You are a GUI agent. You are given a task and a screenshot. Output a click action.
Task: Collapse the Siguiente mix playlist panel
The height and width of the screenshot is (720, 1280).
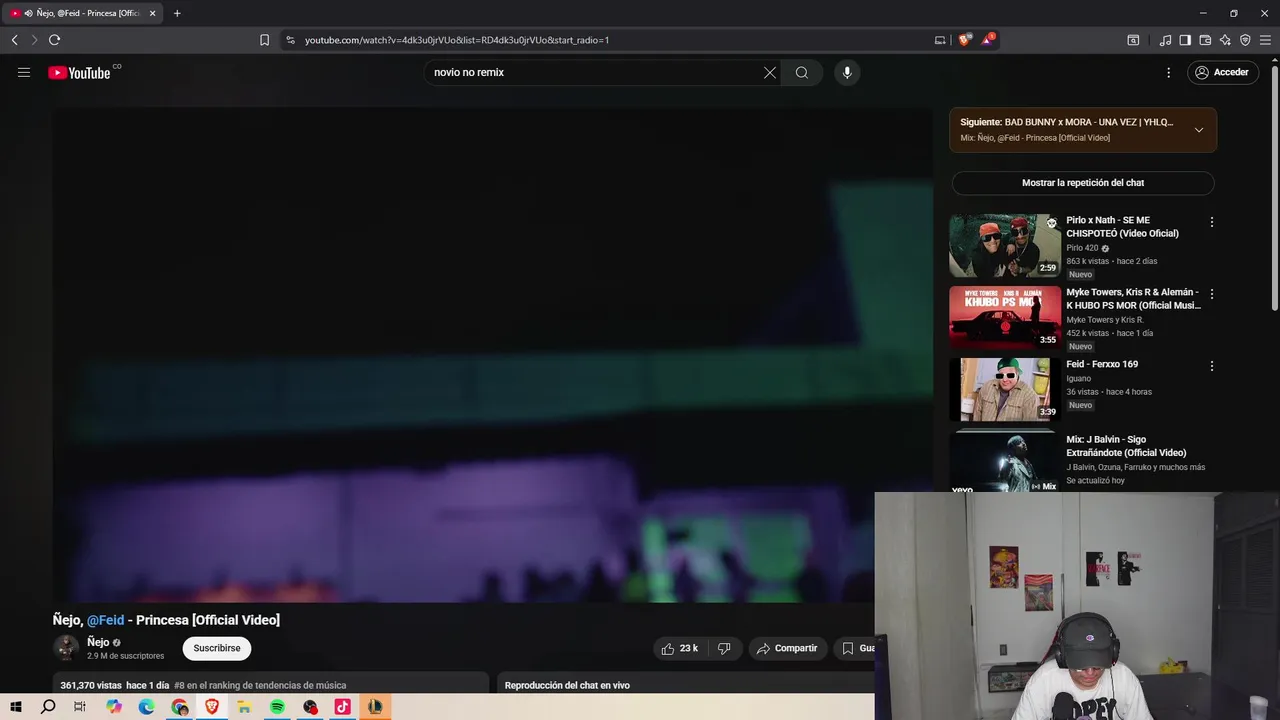tap(1198, 130)
